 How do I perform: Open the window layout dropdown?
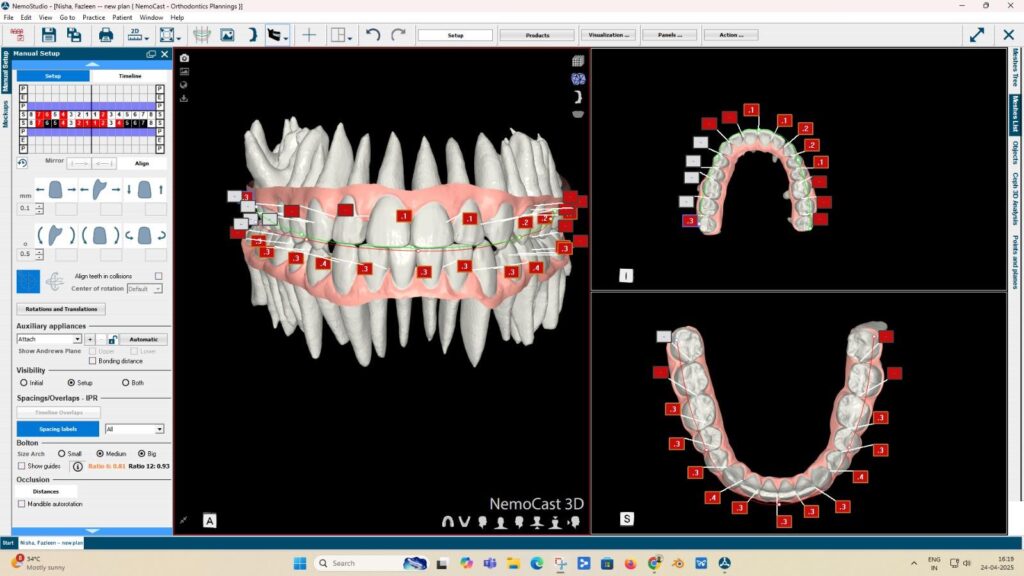(349, 38)
